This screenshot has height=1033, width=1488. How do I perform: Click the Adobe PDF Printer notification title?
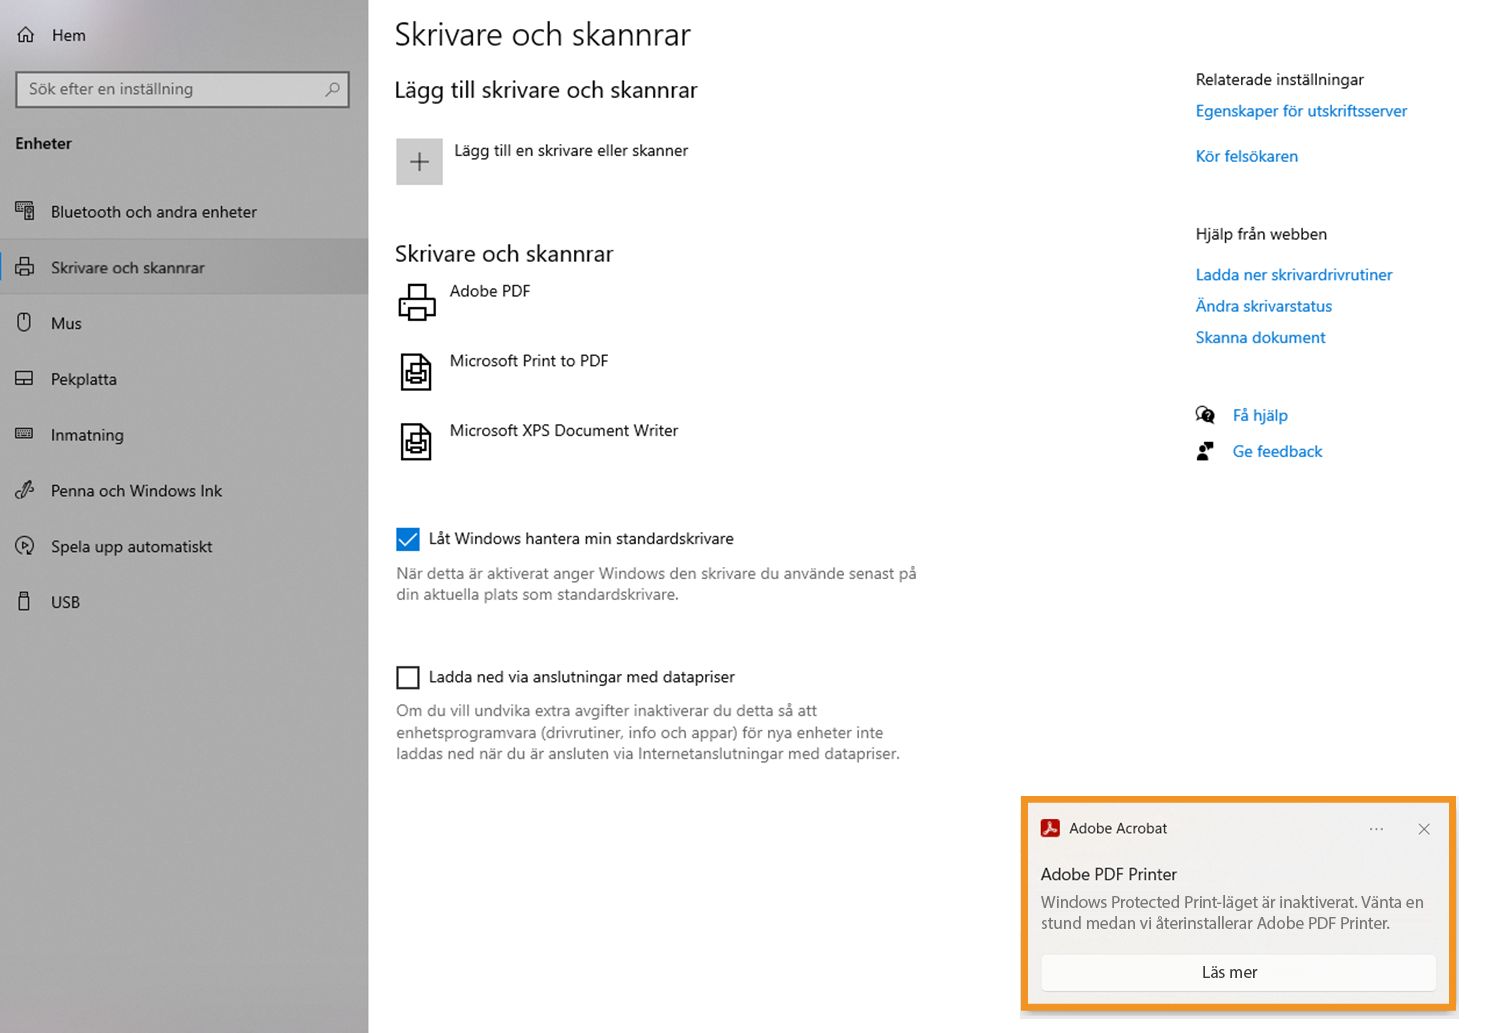point(1109,874)
